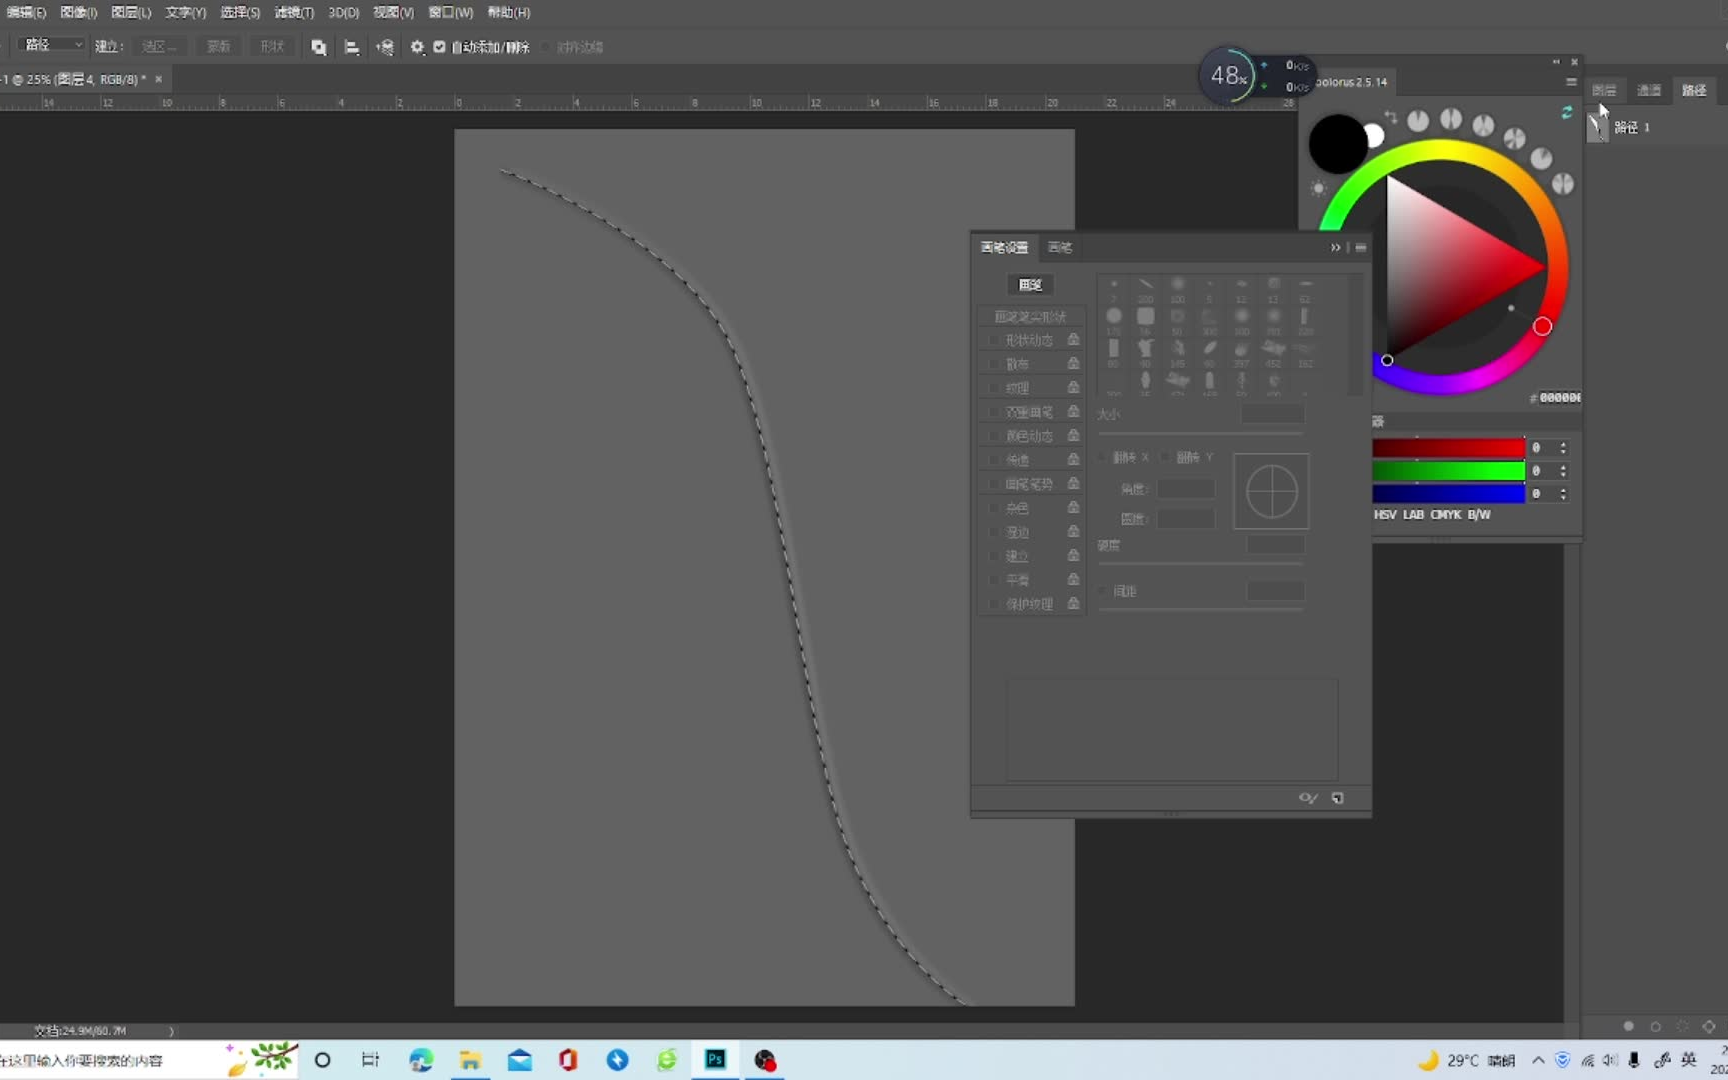
Task: Switch Coolorus sliders to HSV mode
Action: (x=1385, y=515)
